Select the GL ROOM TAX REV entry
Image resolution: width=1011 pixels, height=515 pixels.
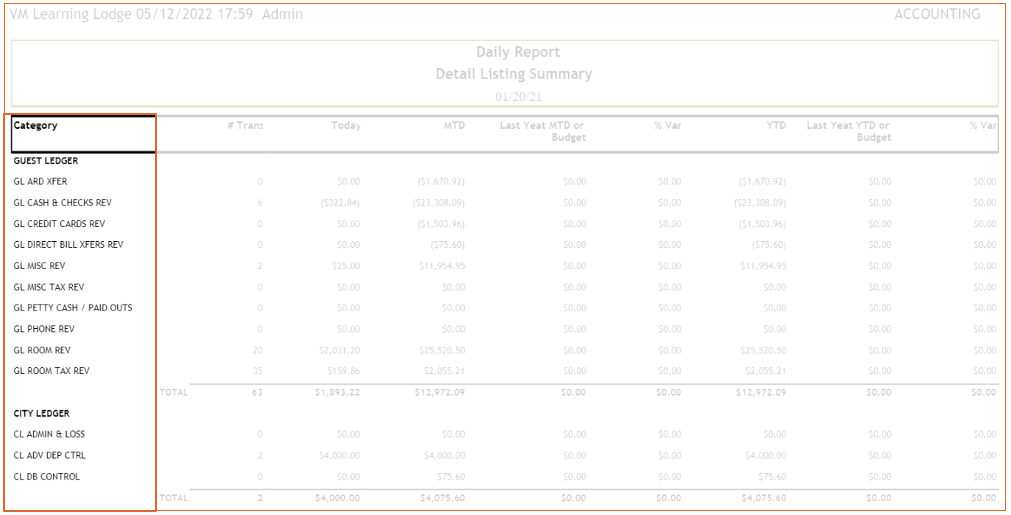click(51, 371)
